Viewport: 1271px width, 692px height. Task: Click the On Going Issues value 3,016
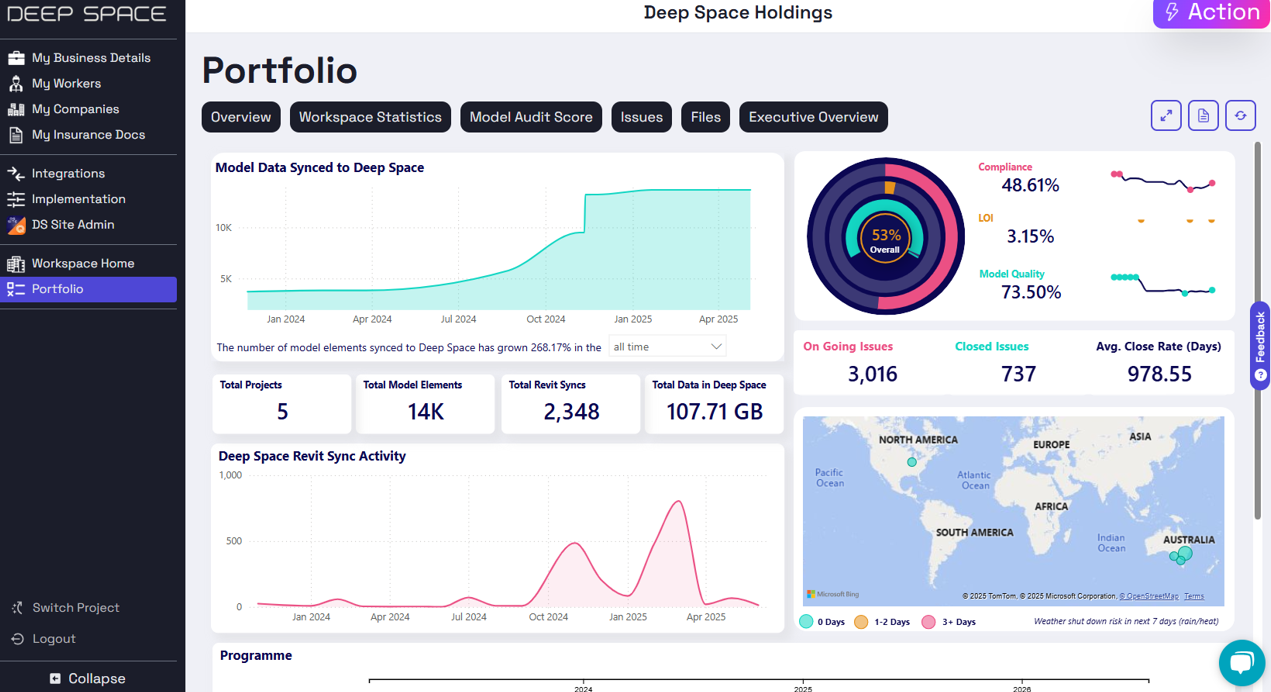tap(873, 374)
